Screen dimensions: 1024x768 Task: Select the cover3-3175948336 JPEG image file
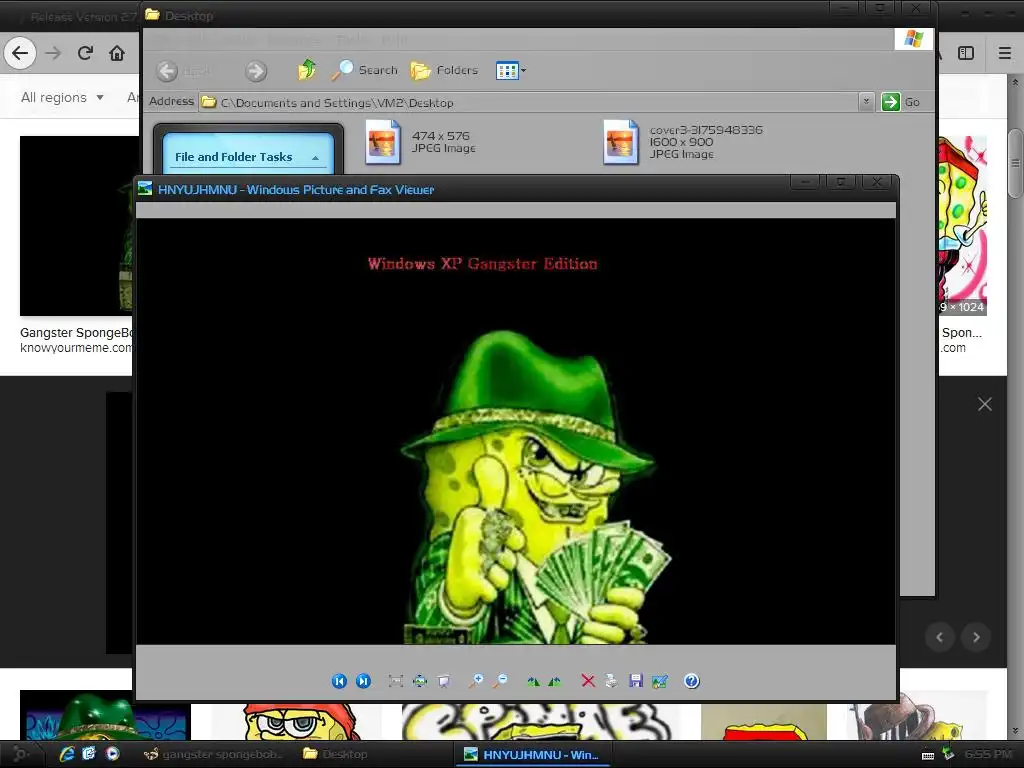pos(682,142)
